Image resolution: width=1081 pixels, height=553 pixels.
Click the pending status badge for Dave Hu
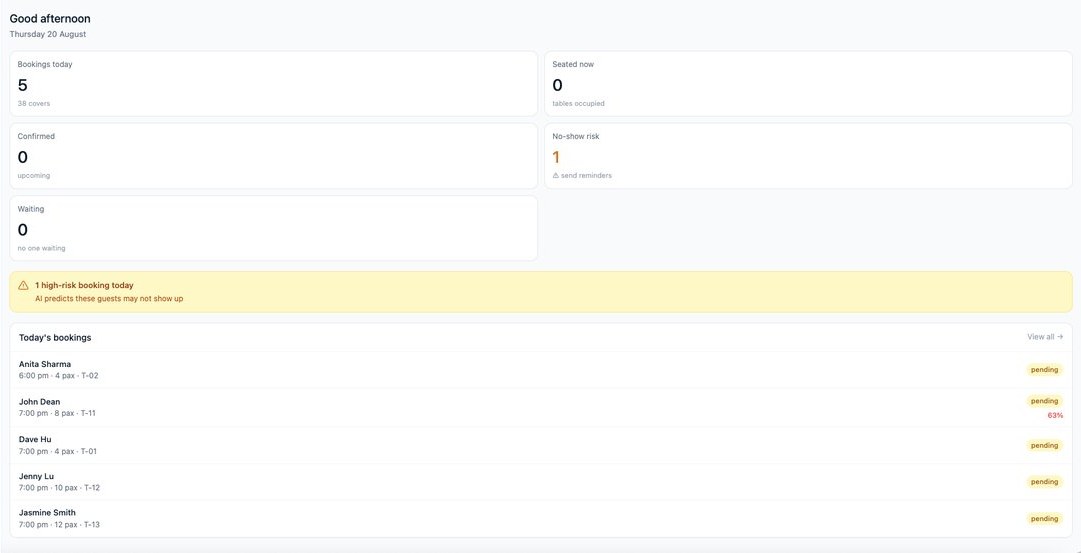coord(1044,445)
